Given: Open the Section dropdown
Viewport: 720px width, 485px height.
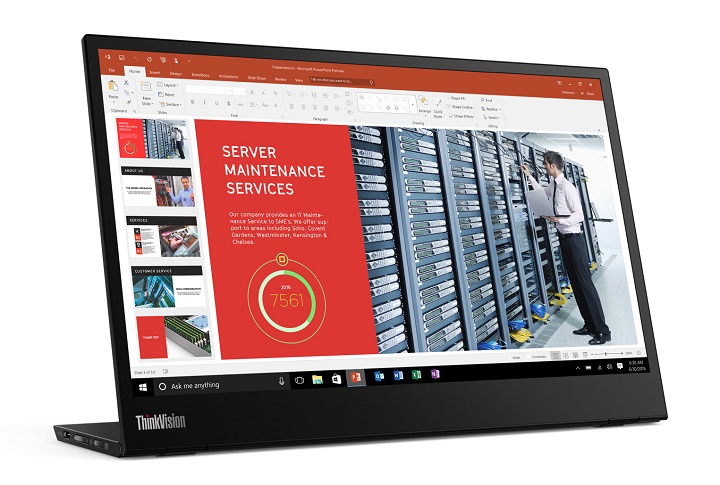Looking at the screenshot, I should 169,104.
